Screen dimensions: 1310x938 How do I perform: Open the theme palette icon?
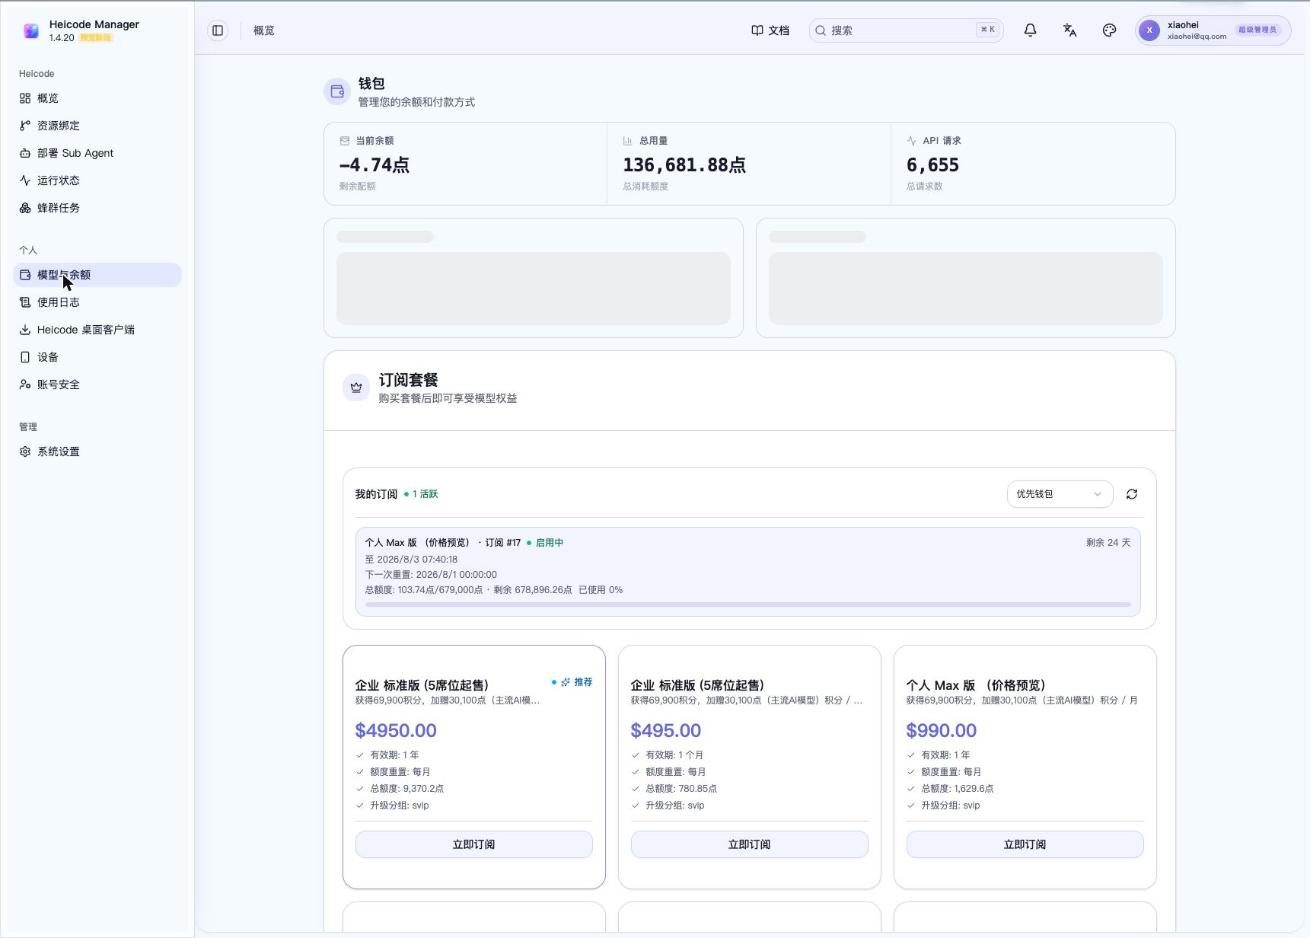[1109, 30]
